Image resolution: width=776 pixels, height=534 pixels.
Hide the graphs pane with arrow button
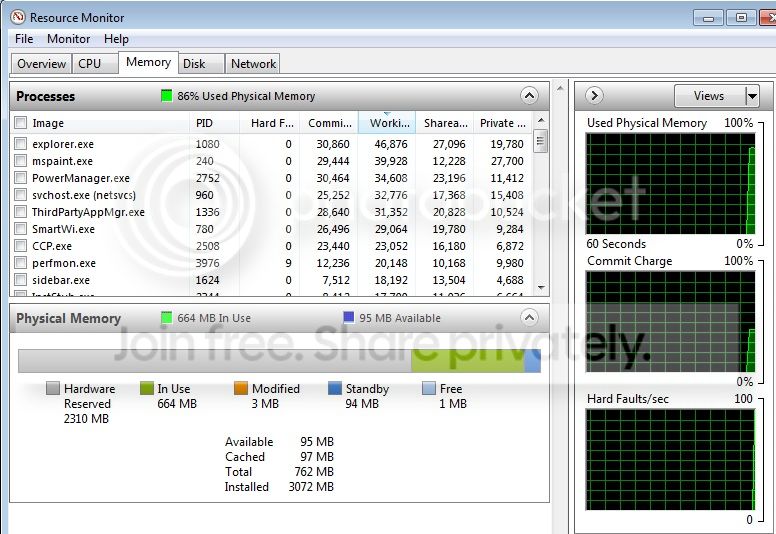pyautogui.click(x=594, y=96)
